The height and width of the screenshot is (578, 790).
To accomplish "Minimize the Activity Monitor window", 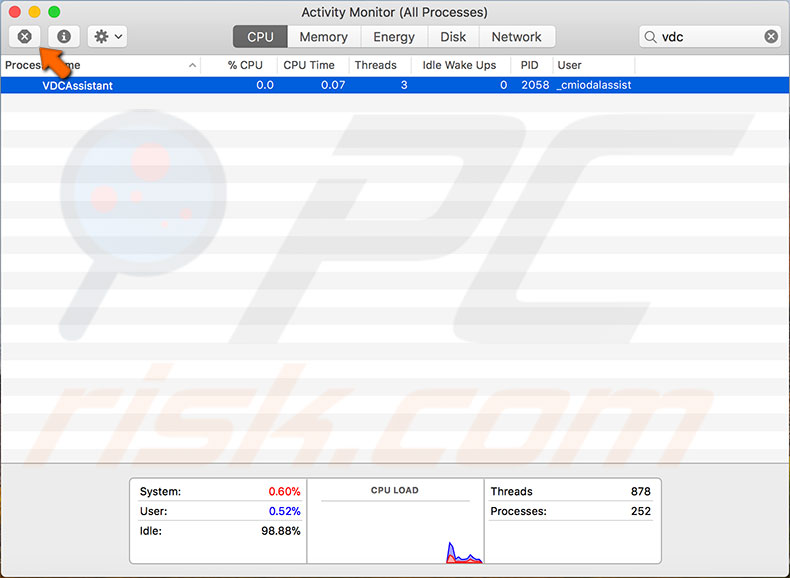I will [34, 12].
